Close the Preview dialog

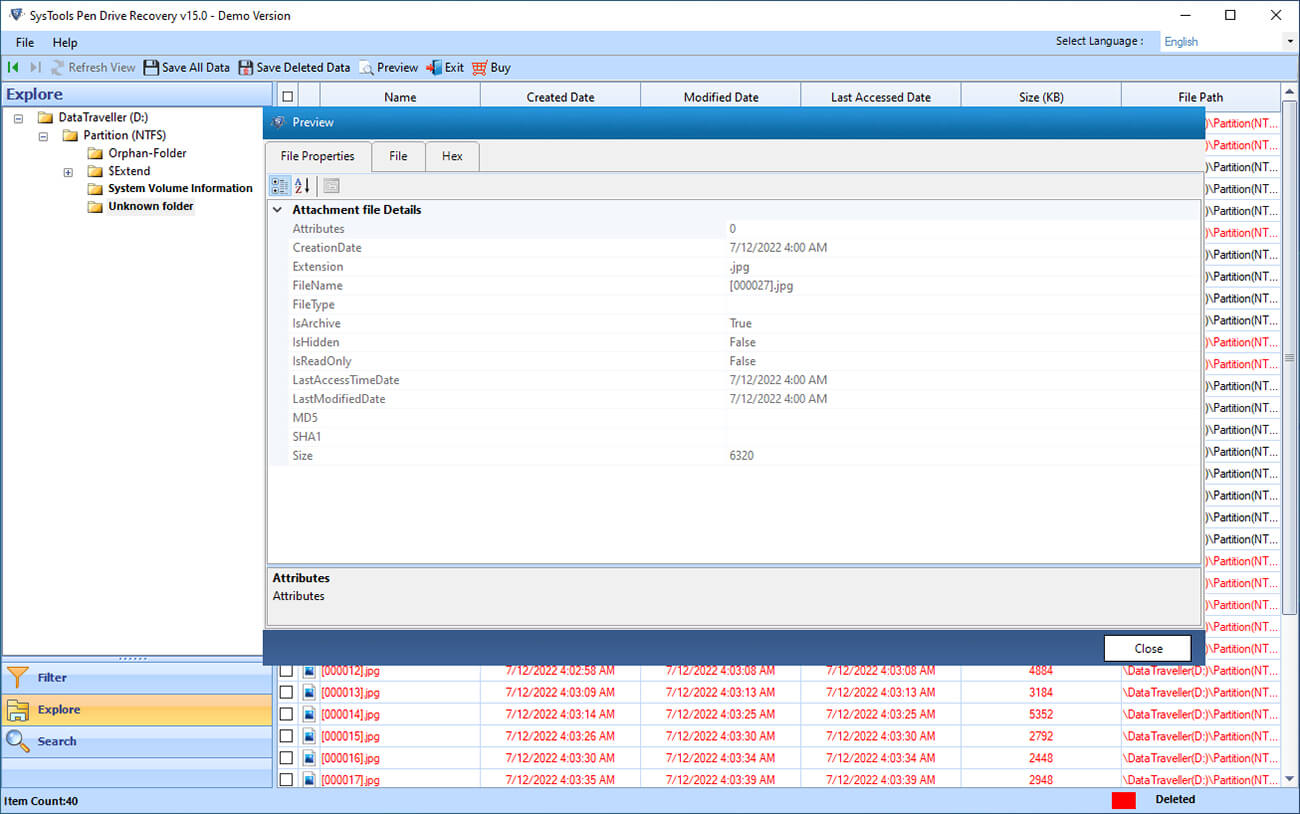click(x=1147, y=648)
